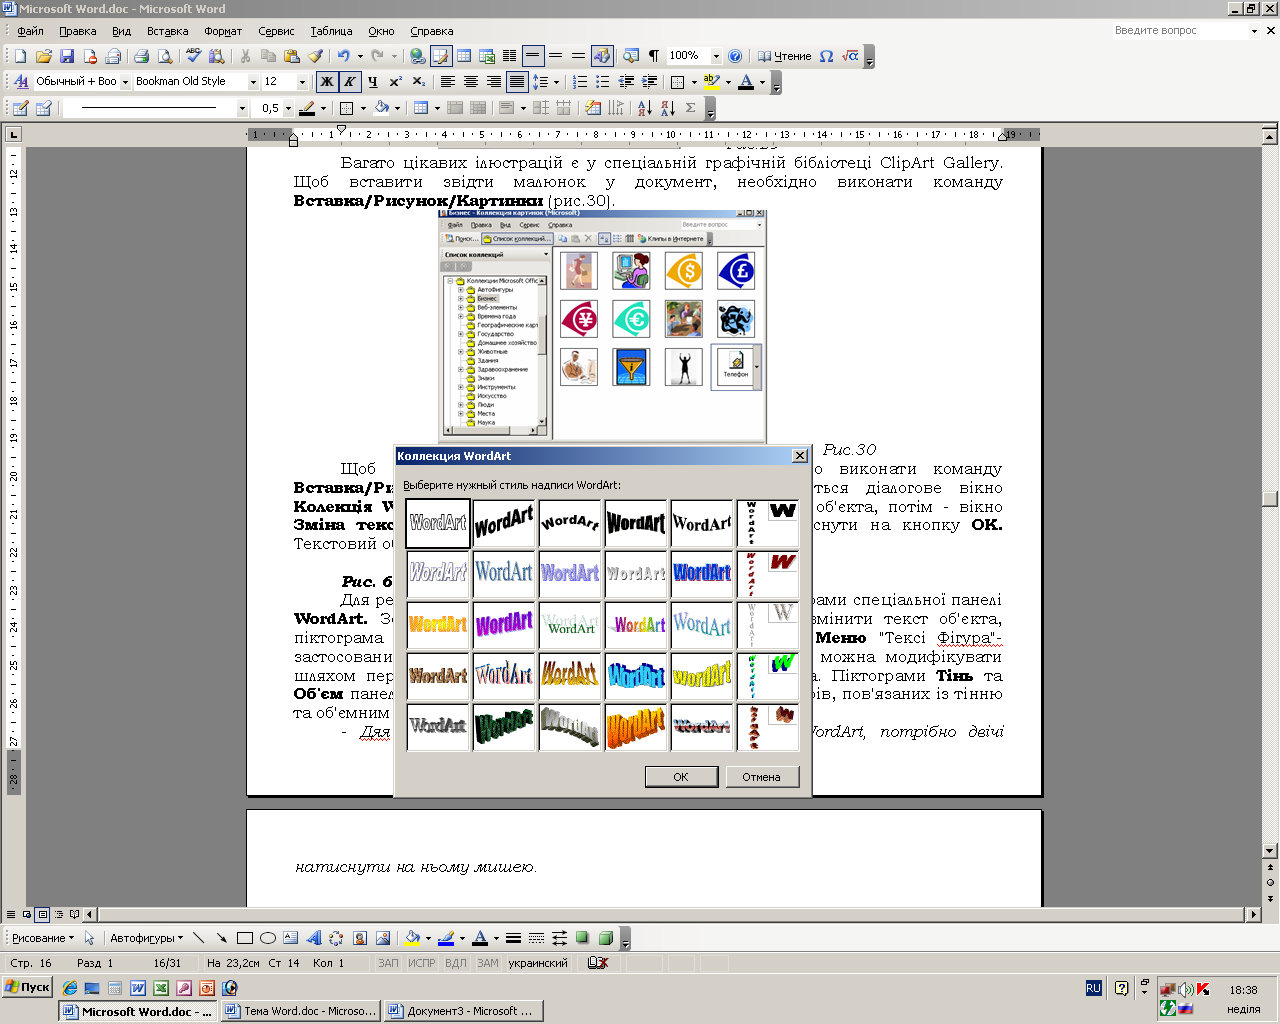1280x1024 pixels.
Task: Select the Format Painter brush
Action: click(315, 56)
